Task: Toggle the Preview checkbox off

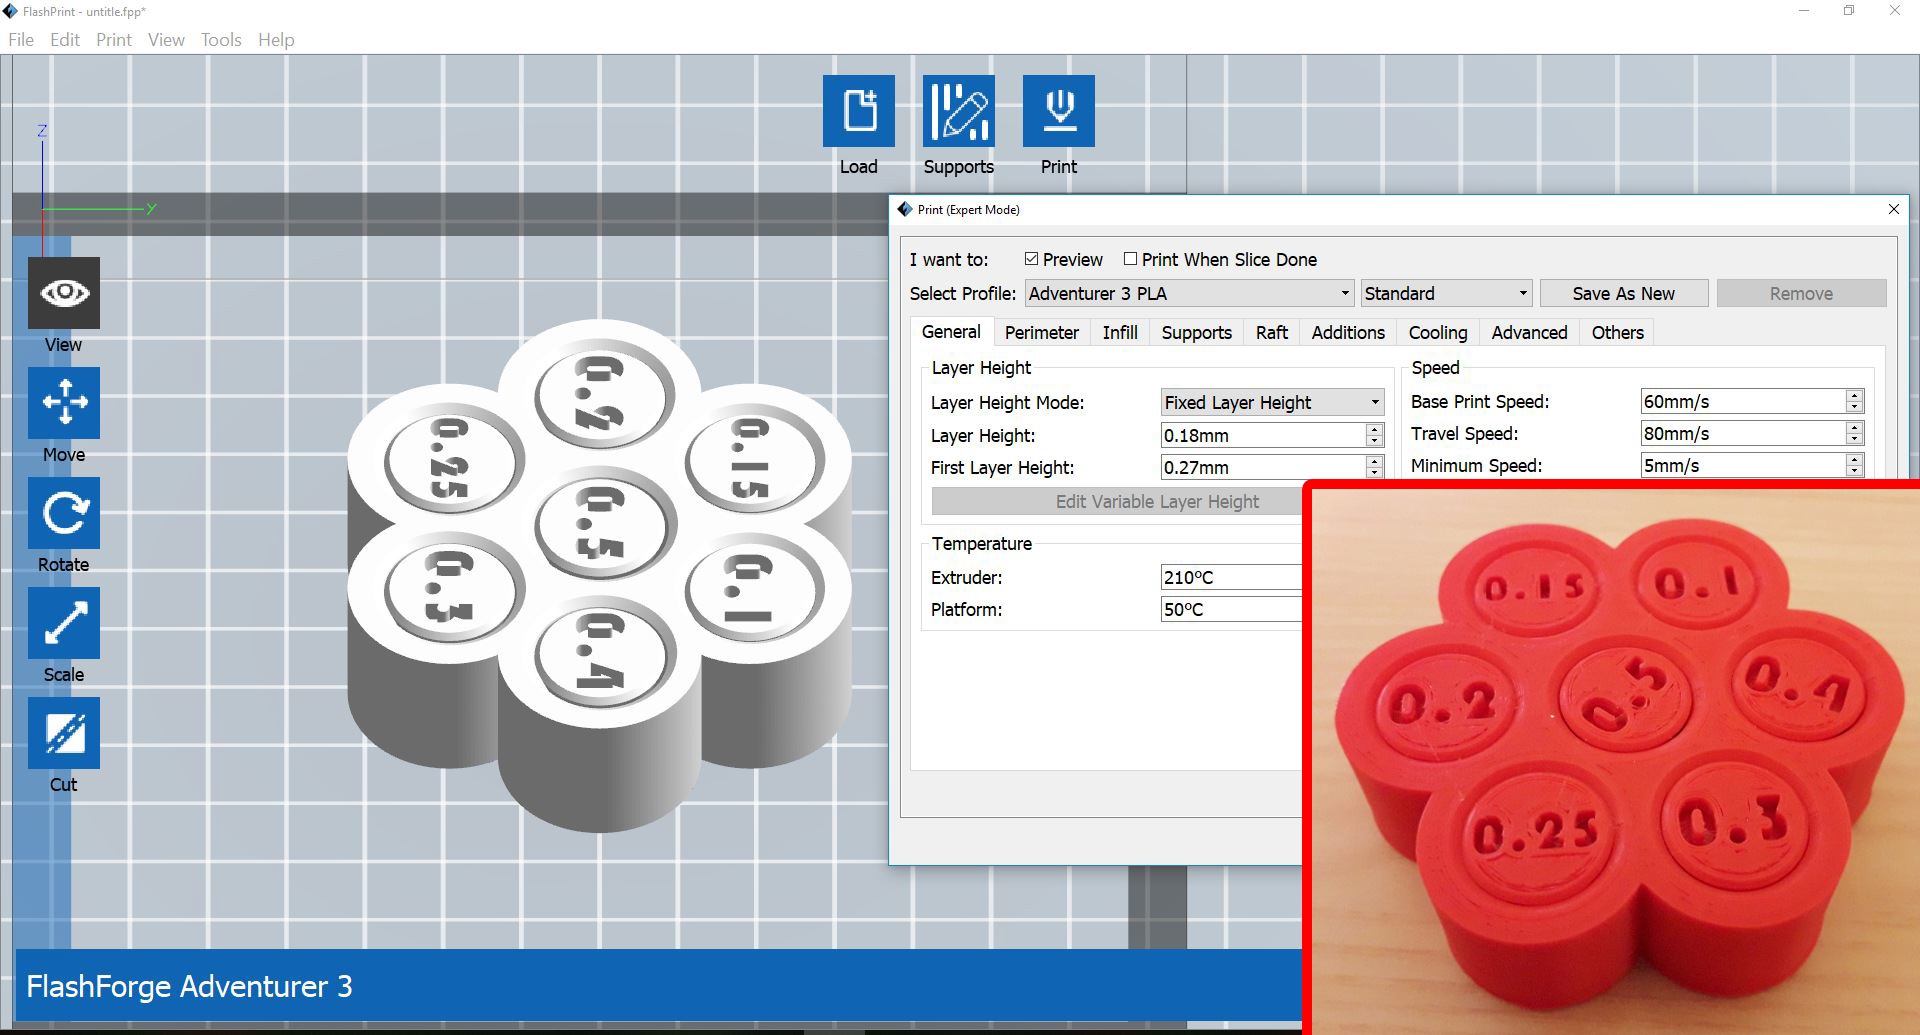Action: (1032, 258)
